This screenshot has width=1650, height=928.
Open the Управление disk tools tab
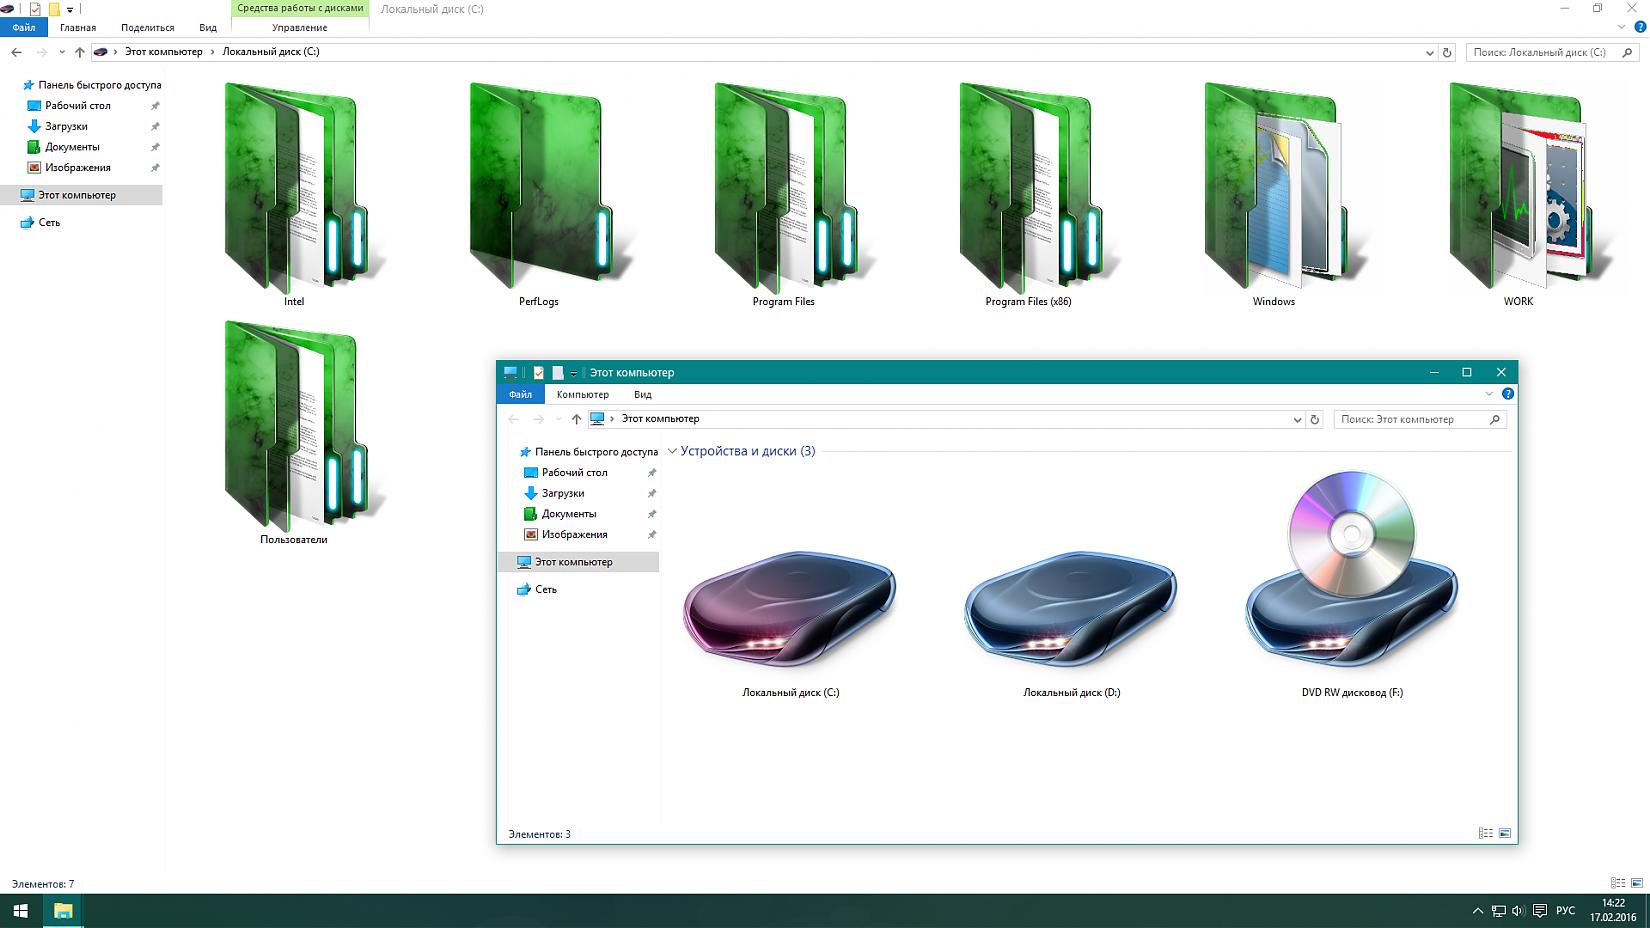(300, 27)
